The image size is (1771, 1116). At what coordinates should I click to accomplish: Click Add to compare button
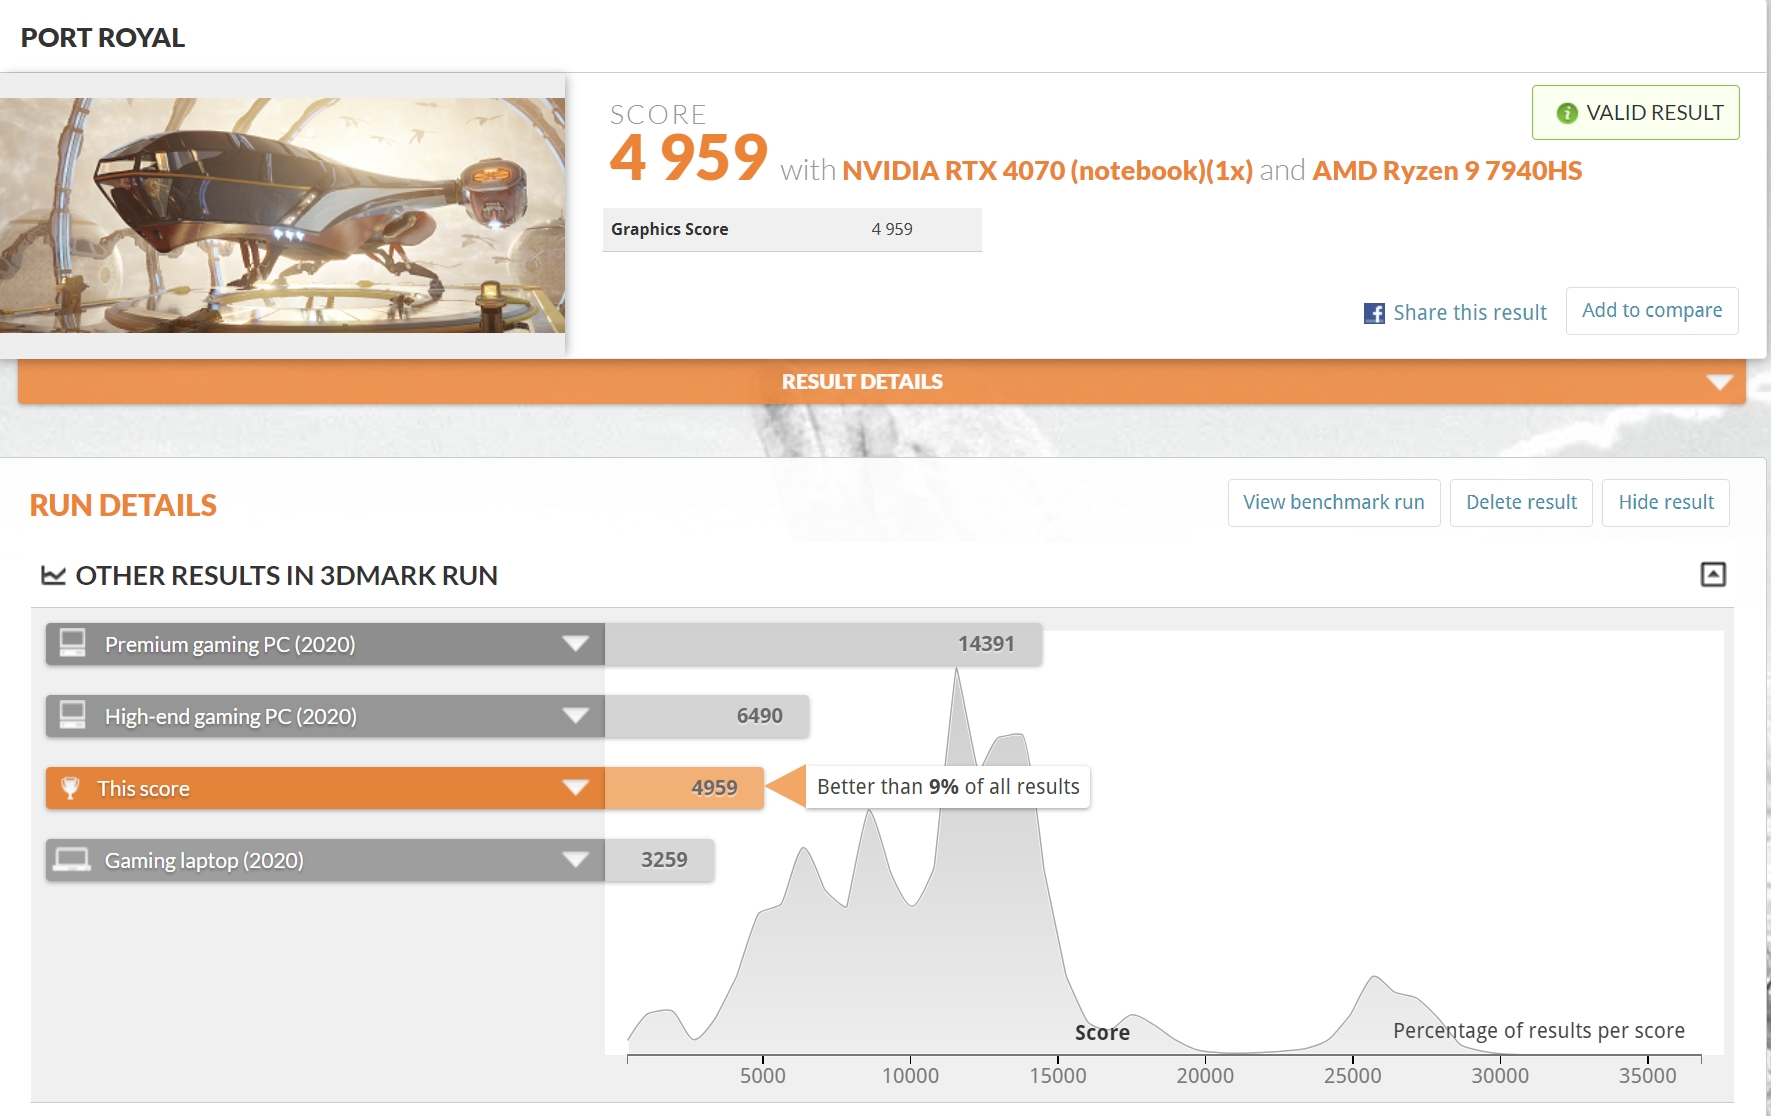click(1651, 311)
